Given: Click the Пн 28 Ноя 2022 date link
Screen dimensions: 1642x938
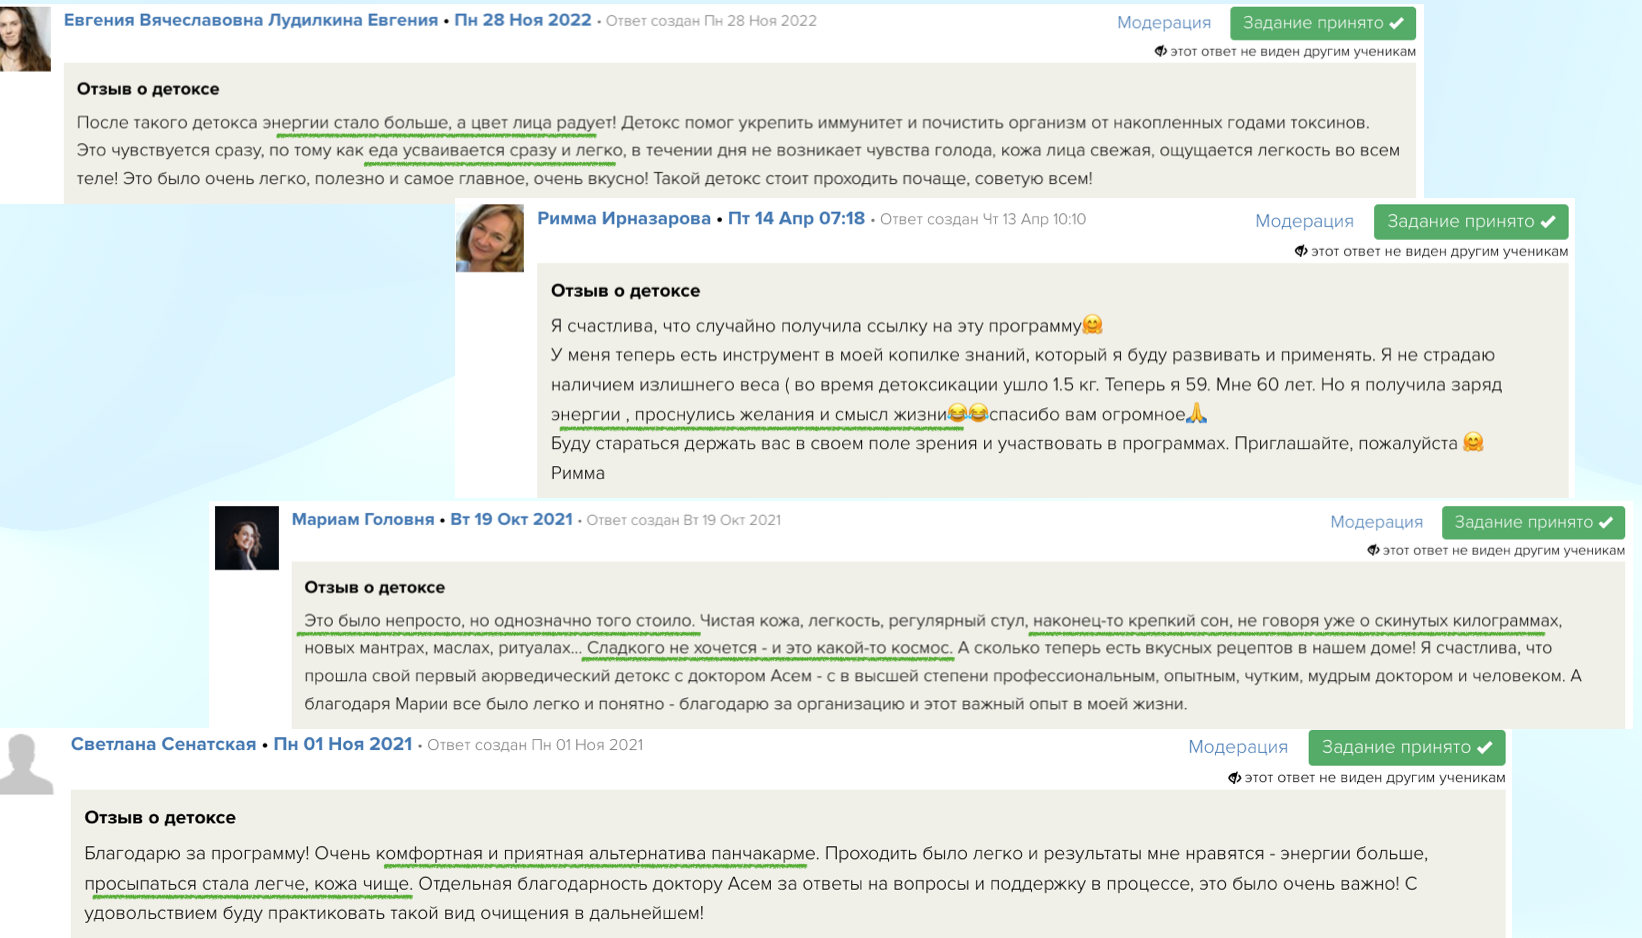Looking at the screenshot, I should [x=522, y=20].
